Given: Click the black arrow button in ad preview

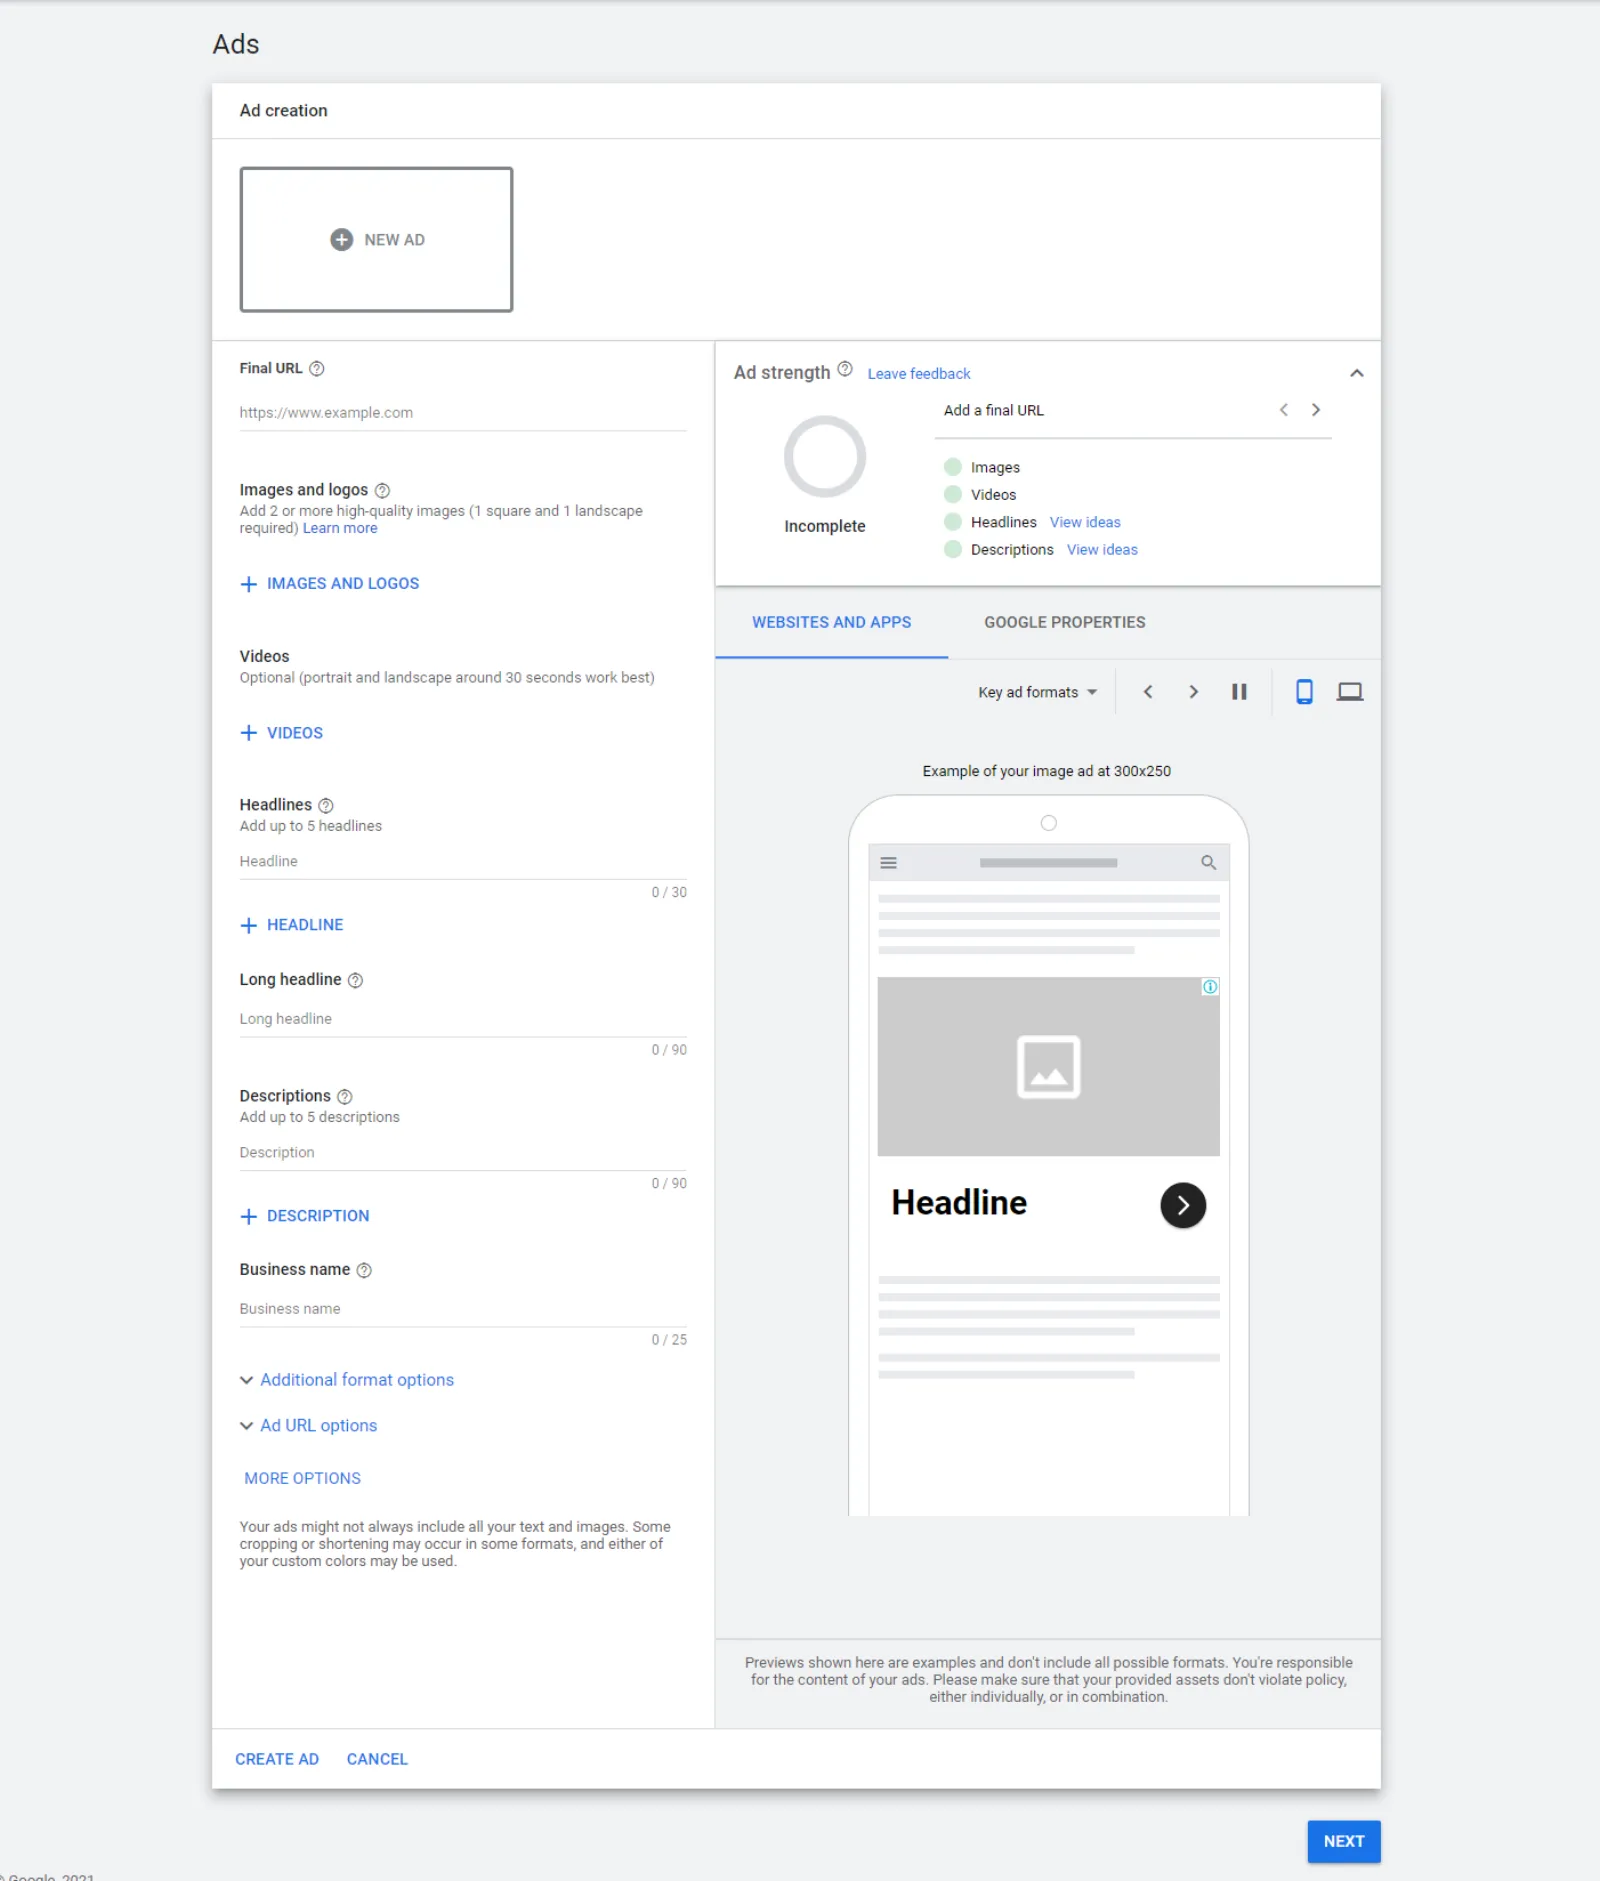Looking at the screenshot, I should 1183,1206.
